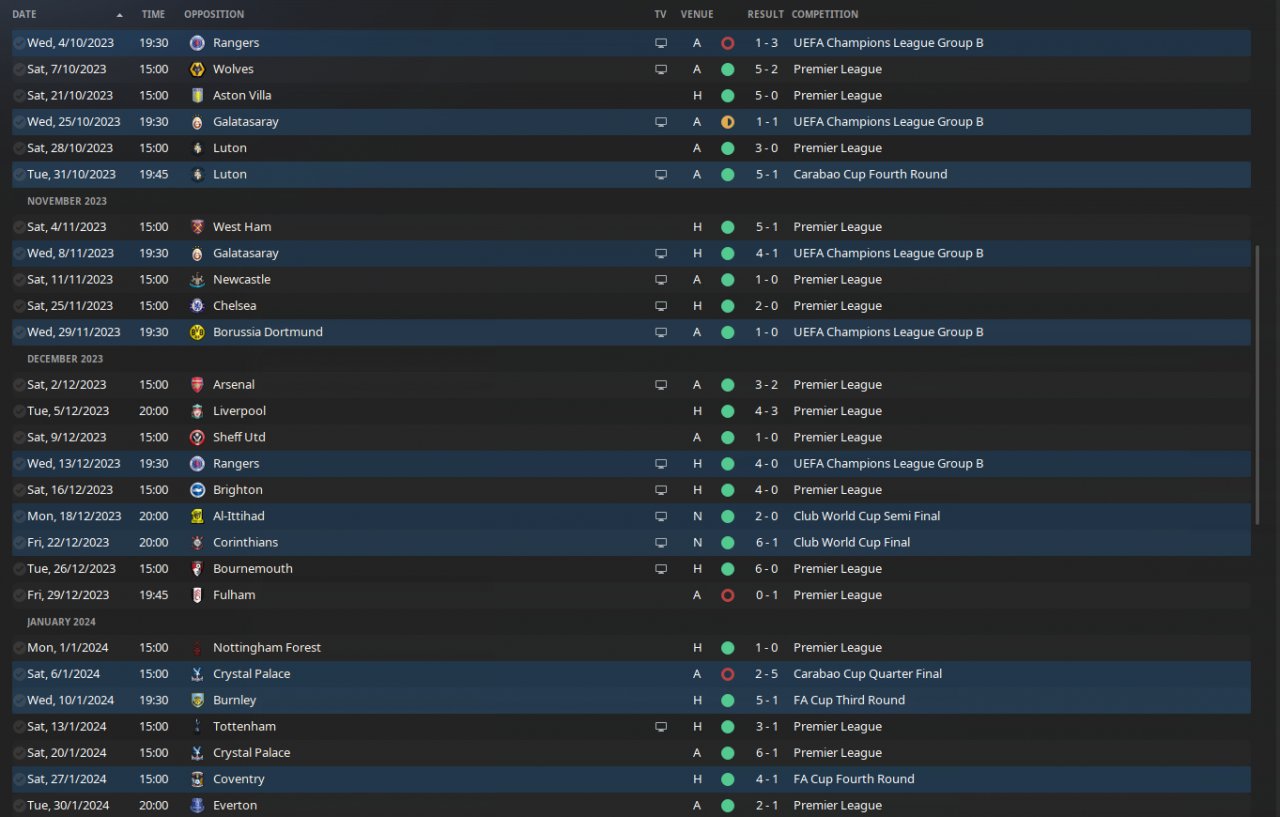Viewport: 1280px width, 817px height.
Task: Click the Borussia Dortmund logo icon
Action: [197, 332]
